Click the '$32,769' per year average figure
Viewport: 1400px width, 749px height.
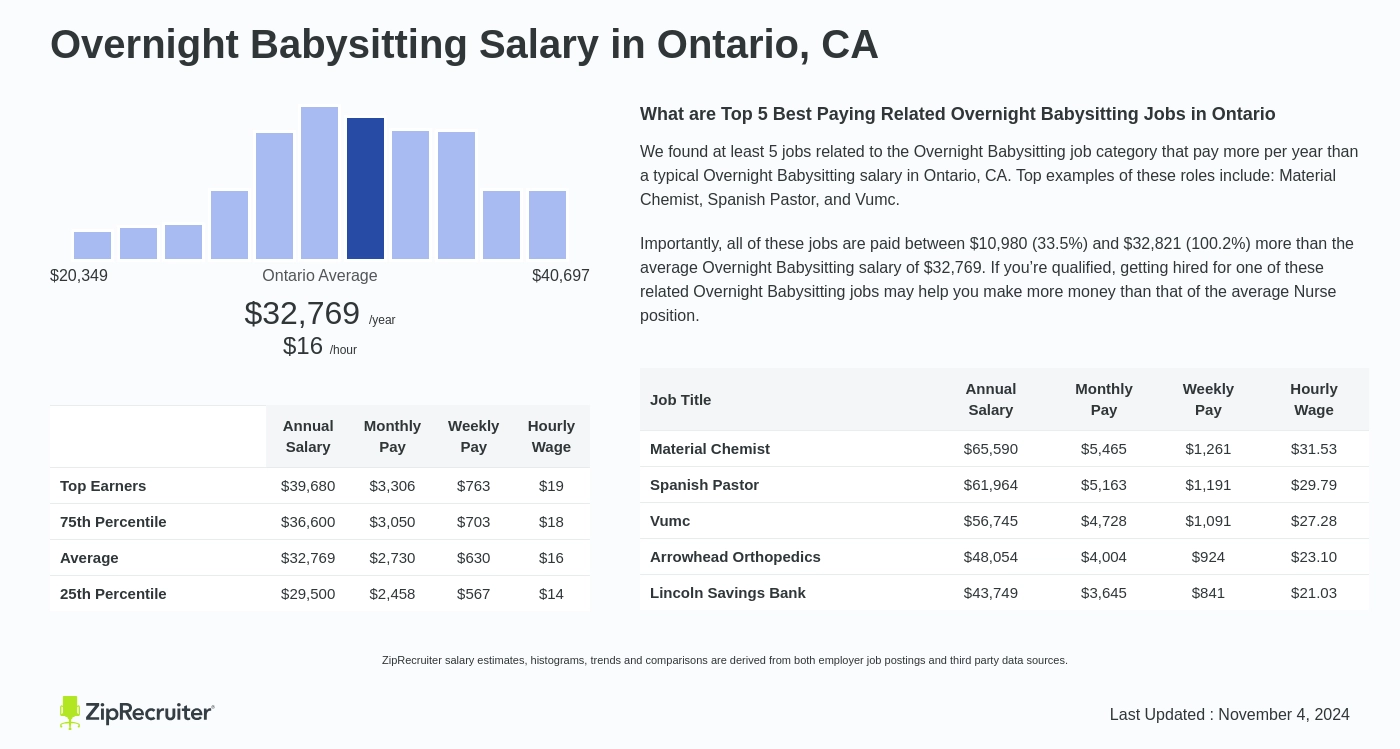[x=302, y=313]
